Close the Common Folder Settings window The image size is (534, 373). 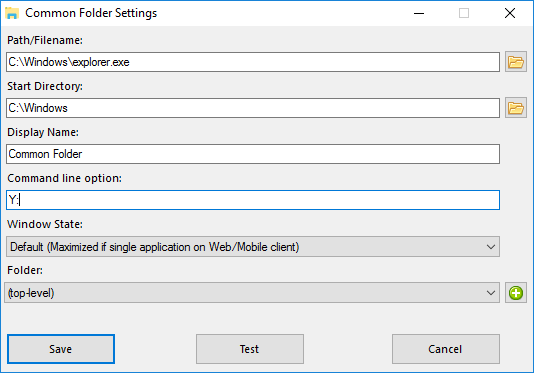[510, 13]
